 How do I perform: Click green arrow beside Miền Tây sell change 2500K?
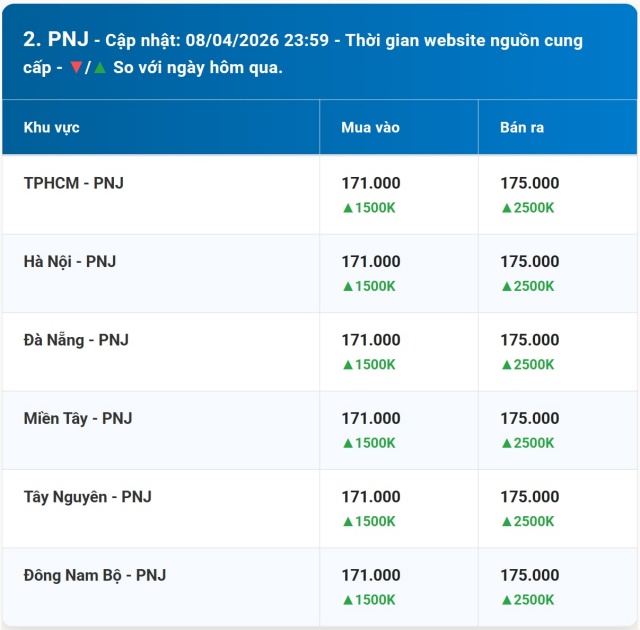coord(507,443)
